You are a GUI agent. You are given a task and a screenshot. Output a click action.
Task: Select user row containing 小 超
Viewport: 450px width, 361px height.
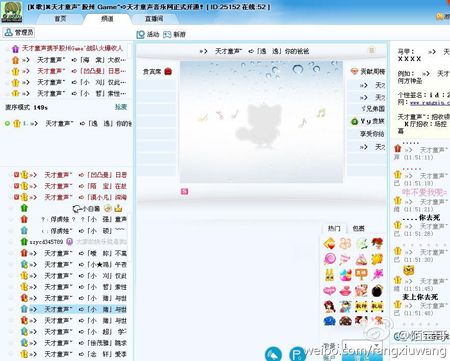[x=74, y=332]
